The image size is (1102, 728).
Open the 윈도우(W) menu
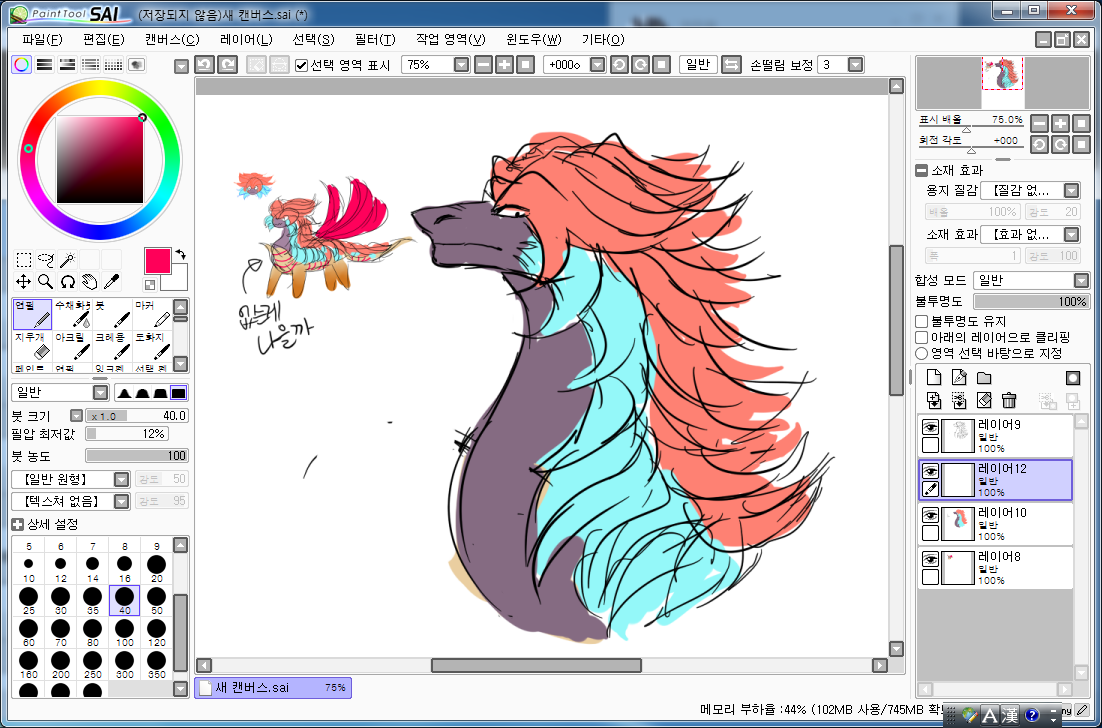533,39
